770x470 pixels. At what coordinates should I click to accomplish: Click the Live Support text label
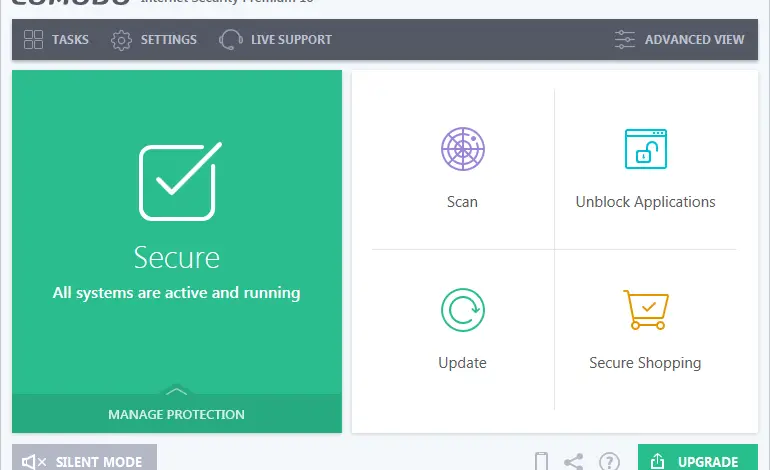[291, 40]
